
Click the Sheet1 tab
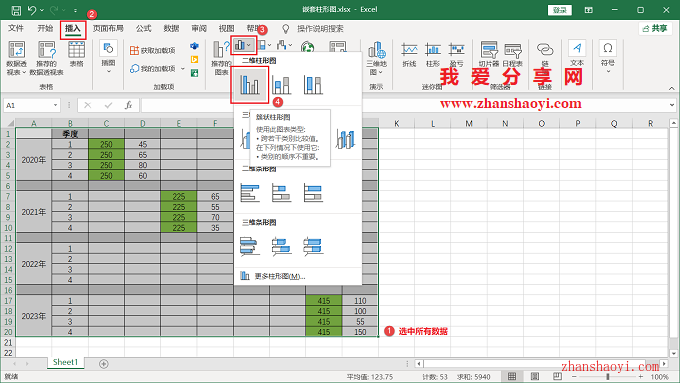tap(65, 362)
